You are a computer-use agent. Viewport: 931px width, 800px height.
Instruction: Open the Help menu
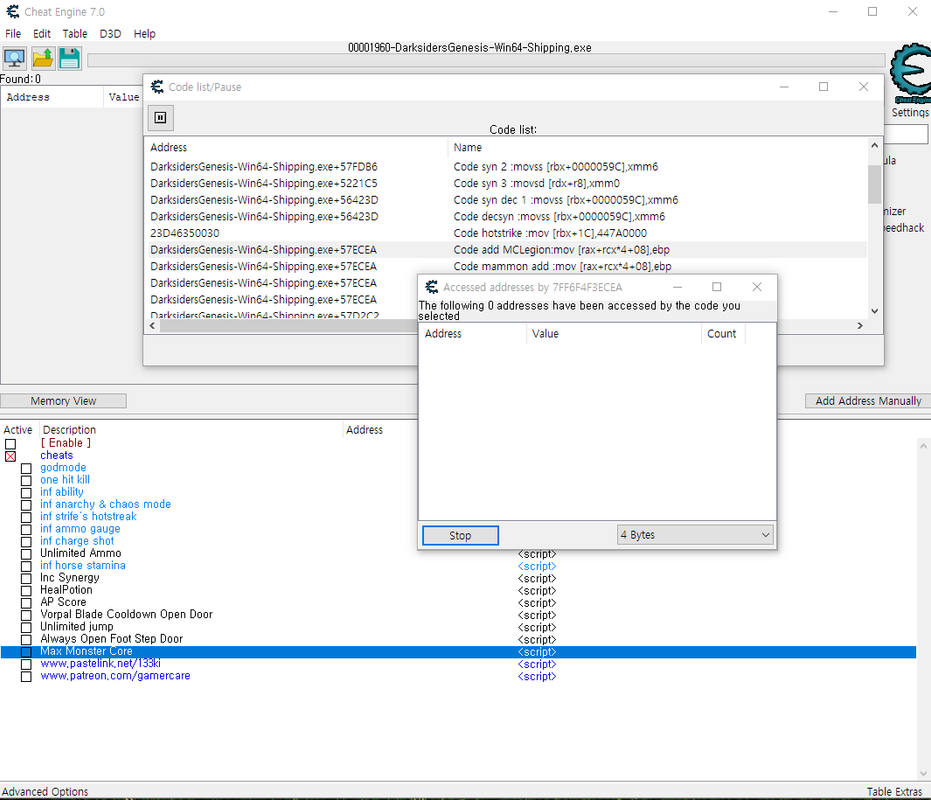pyautogui.click(x=144, y=33)
